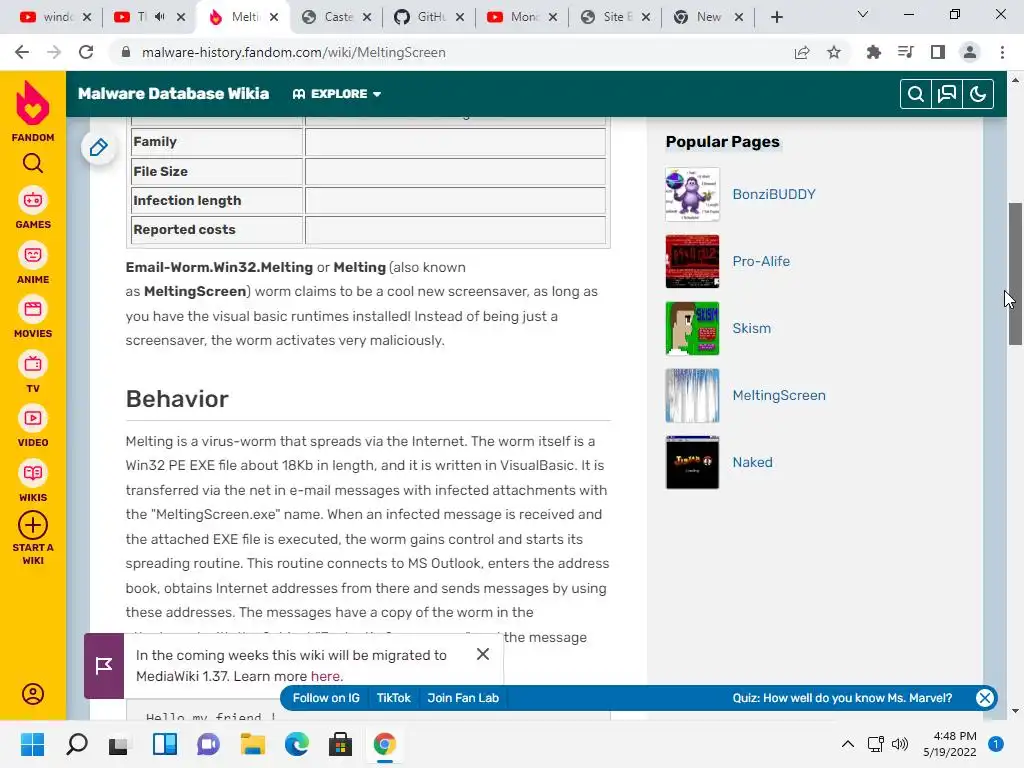The height and width of the screenshot is (768, 1024).
Task: Open Microsoft Edge from the taskbar
Action: pos(296,744)
